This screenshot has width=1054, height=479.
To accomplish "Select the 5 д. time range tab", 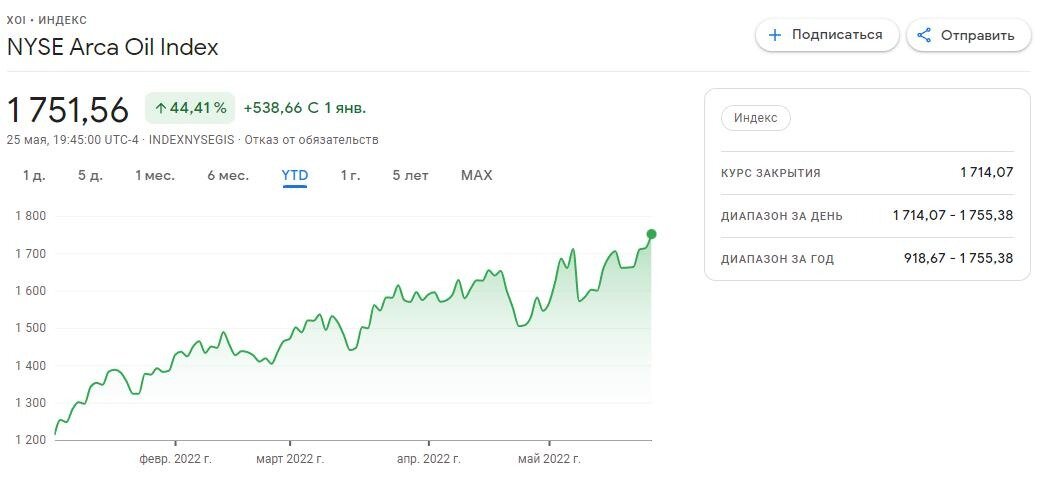I will pos(90,175).
